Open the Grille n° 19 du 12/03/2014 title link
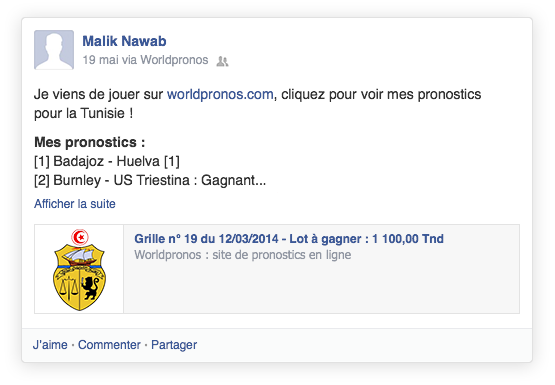The width and height of the screenshot is (555, 385). point(289,239)
